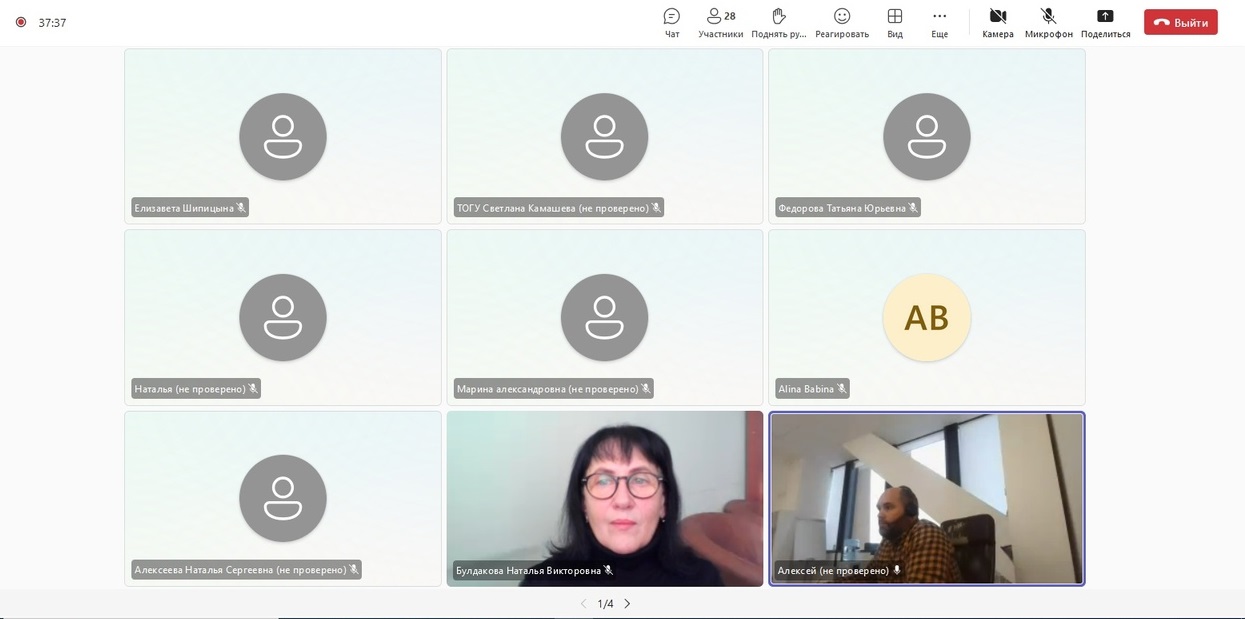This screenshot has height=619, width=1245.
Task: Leave the meeting with the red button
Action: pos(1181,22)
